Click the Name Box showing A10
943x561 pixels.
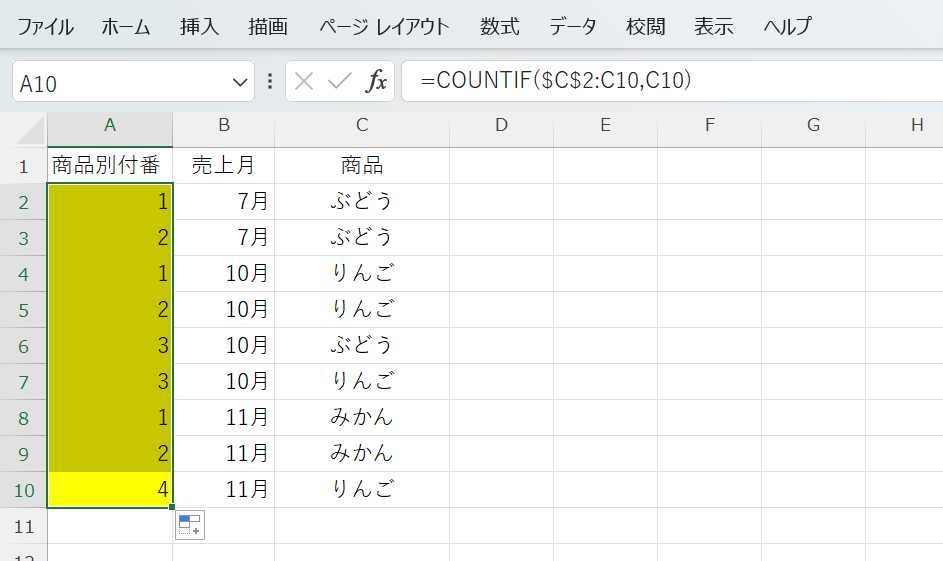(x=120, y=82)
